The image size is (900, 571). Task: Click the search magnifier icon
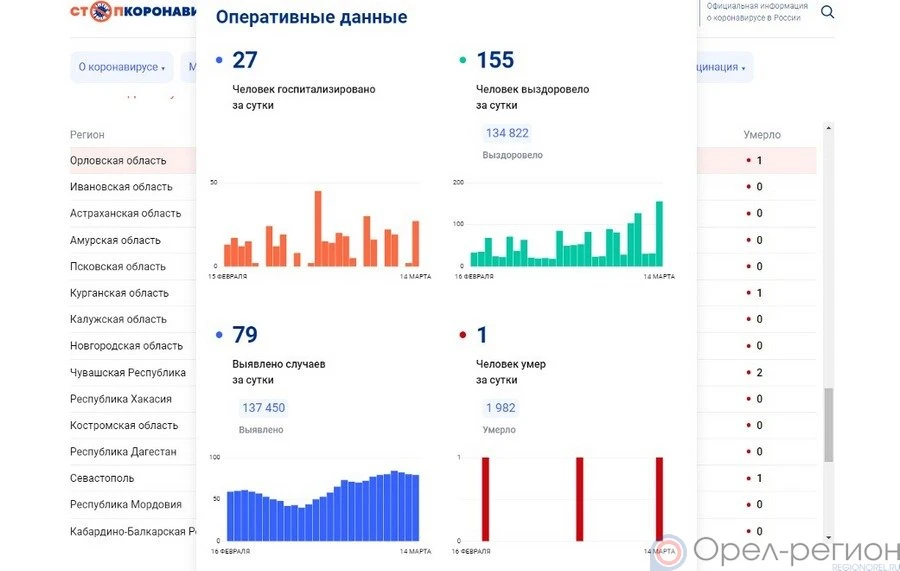pyautogui.click(x=827, y=13)
